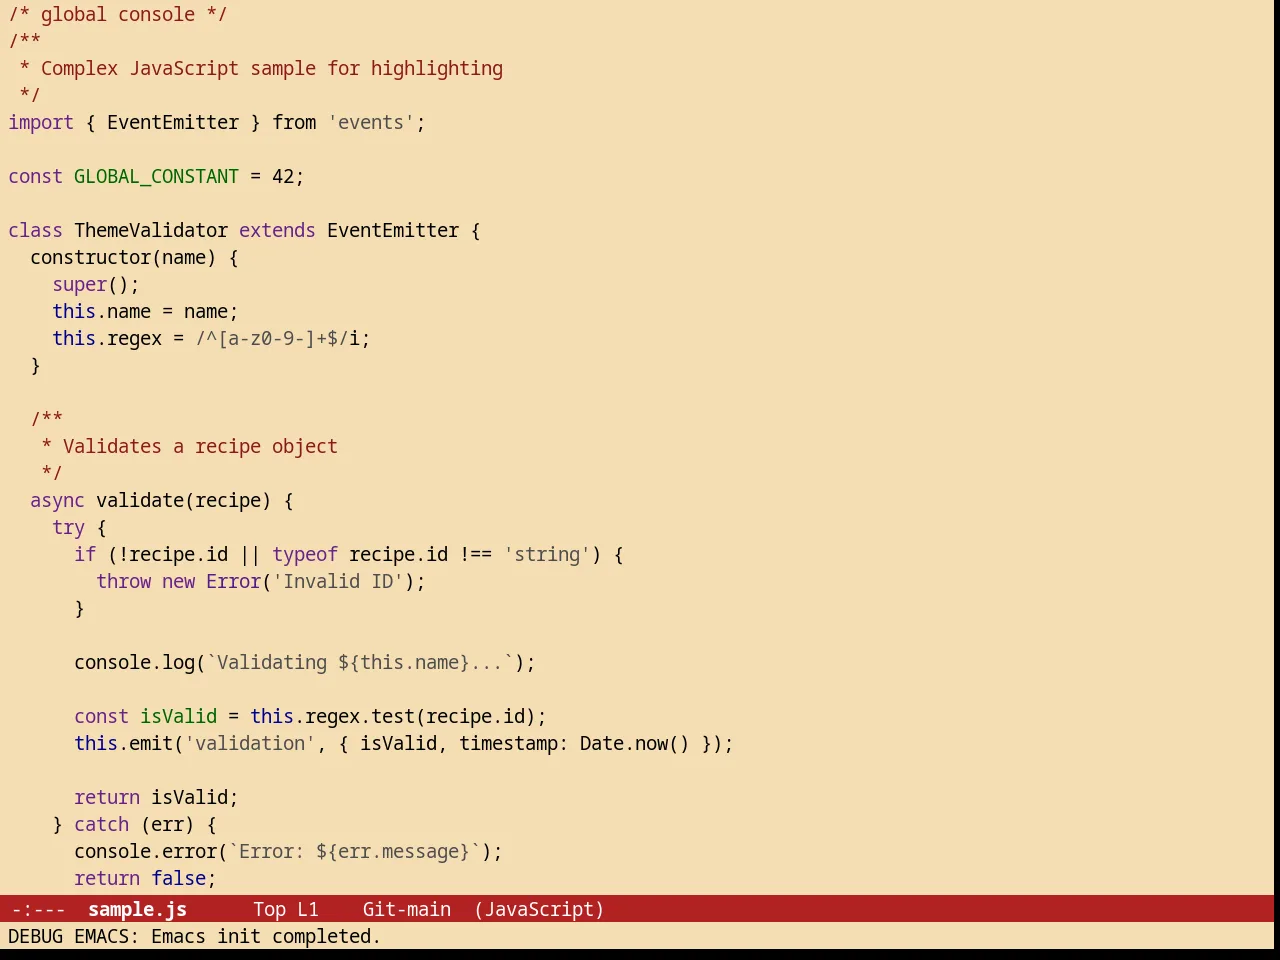This screenshot has height=960, width=1280.
Task: Click the 'catch' keyword
Action: point(101,824)
